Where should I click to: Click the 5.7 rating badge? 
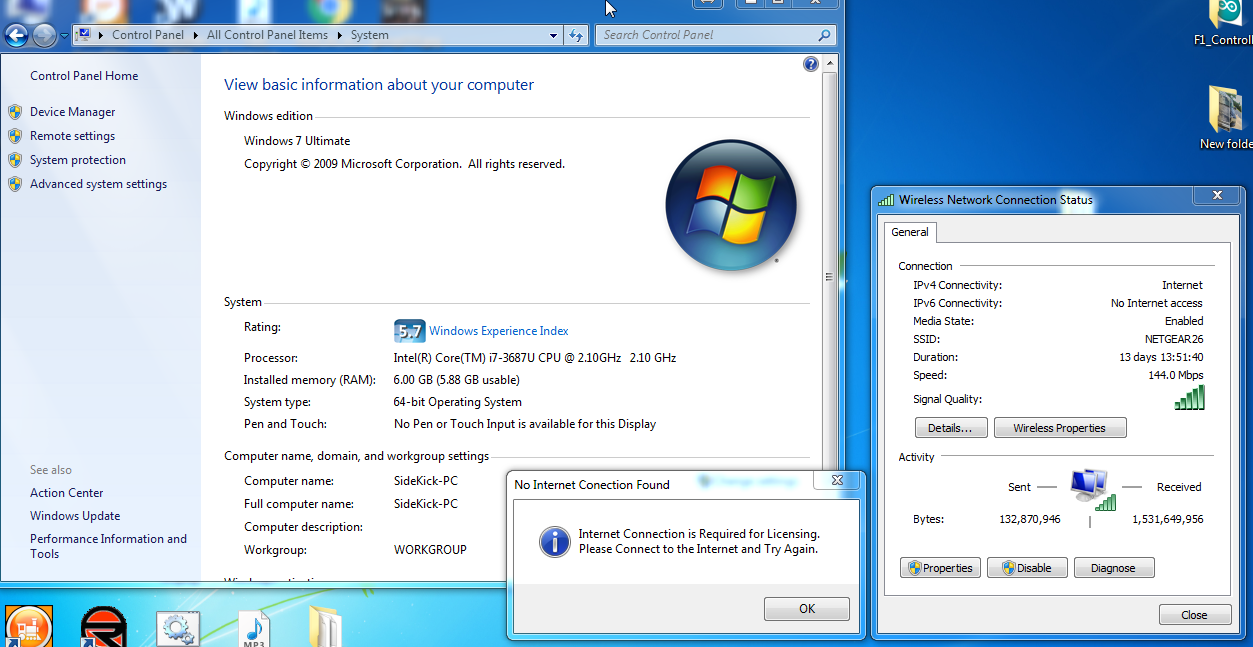tap(410, 331)
